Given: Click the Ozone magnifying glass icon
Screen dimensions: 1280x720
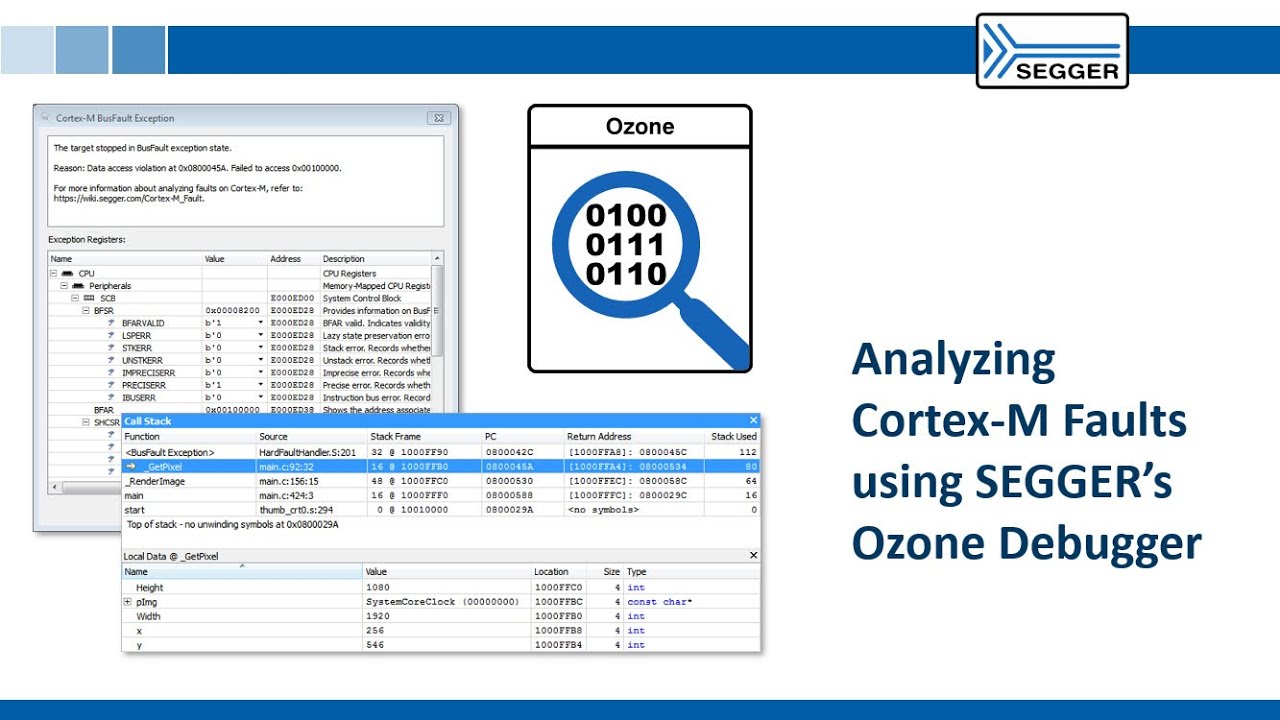Looking at the screenshot, I should (651, 268).
